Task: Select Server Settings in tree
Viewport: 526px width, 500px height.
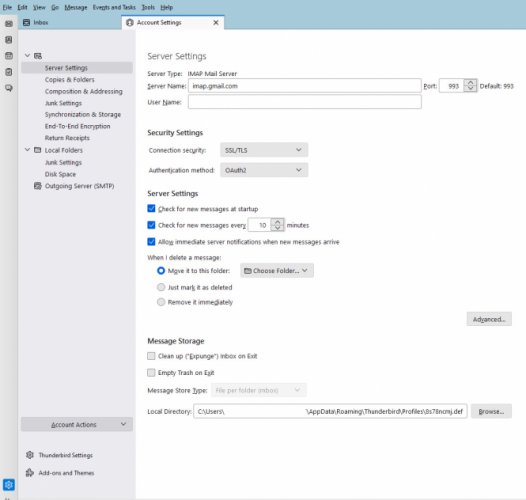Action: pos(77,68)
